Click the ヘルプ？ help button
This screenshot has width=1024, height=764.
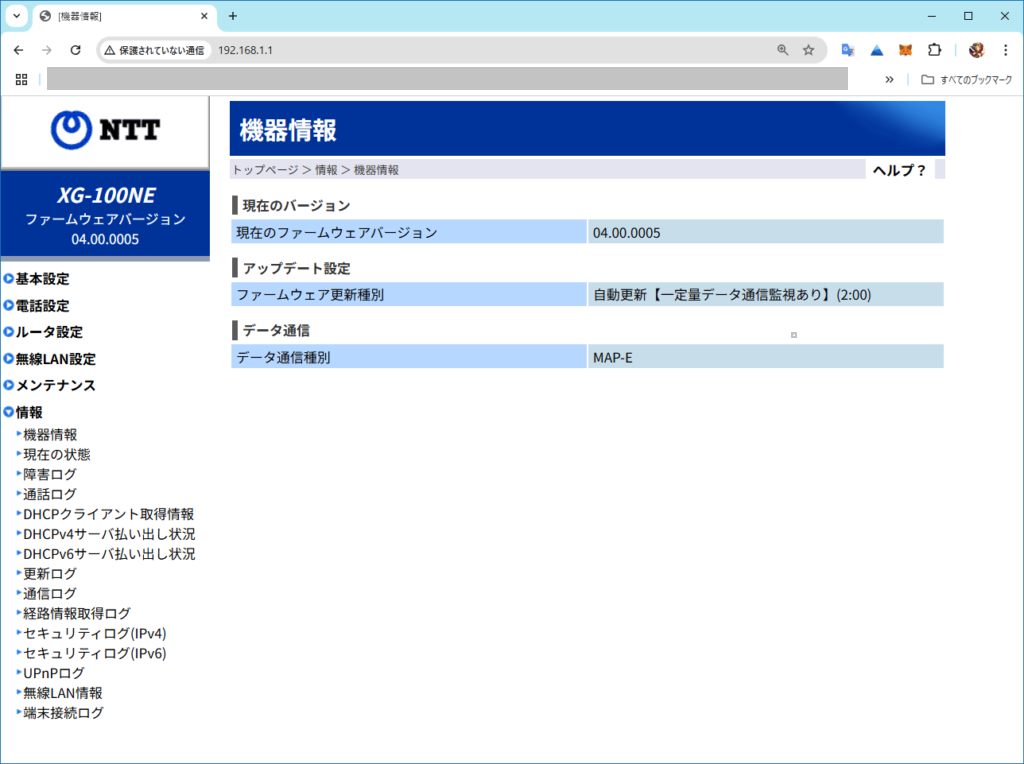pyautogui.click(x=899, y=170)
